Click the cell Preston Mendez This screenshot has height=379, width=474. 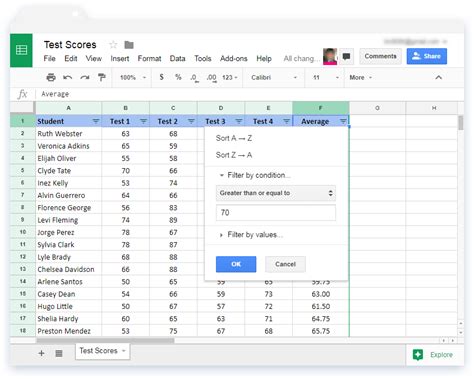68,331
